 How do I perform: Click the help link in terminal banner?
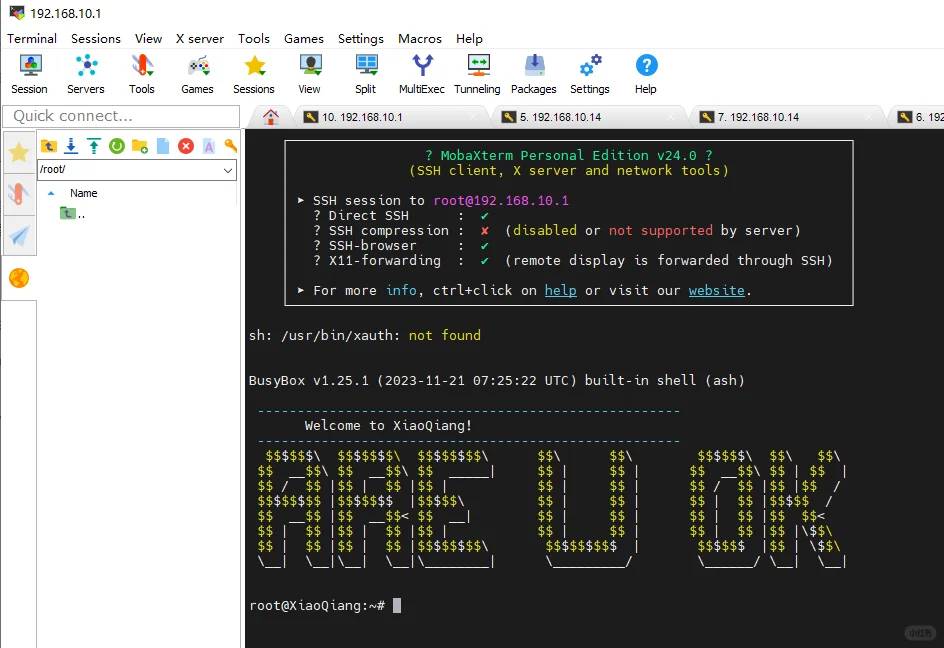point(560,290)
